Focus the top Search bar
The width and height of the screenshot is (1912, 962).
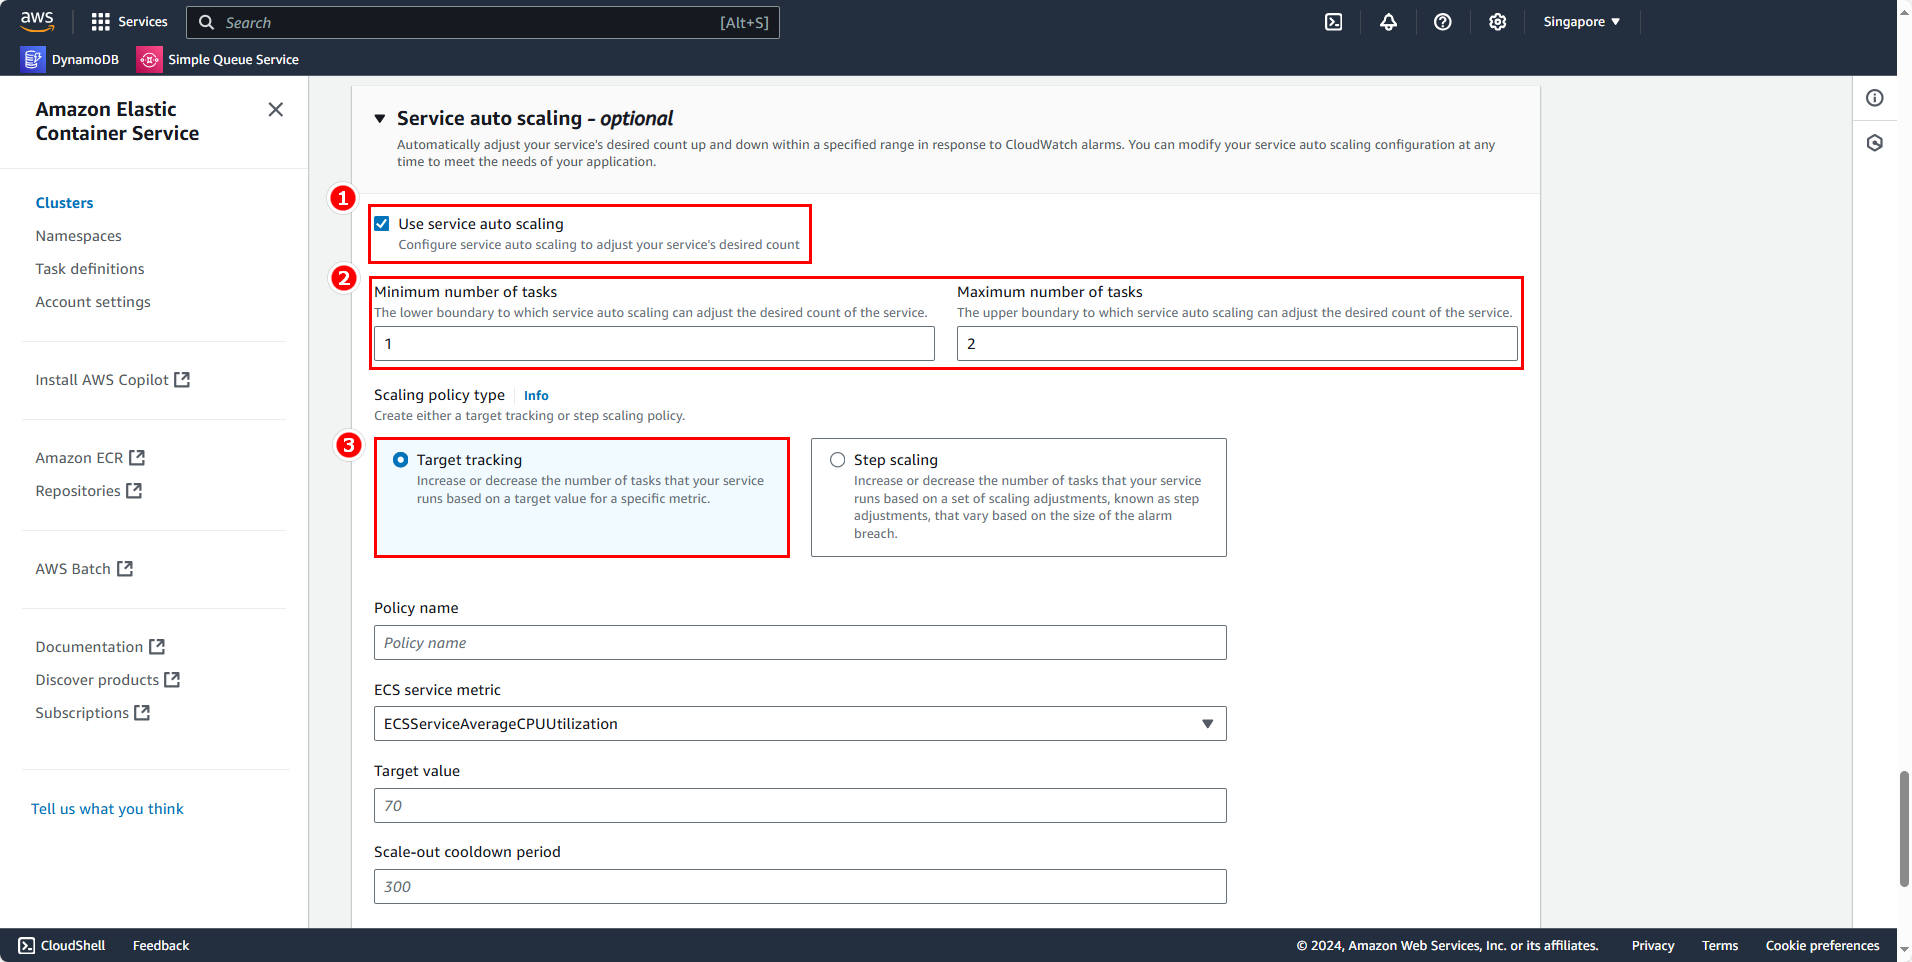tap(483, 22)
